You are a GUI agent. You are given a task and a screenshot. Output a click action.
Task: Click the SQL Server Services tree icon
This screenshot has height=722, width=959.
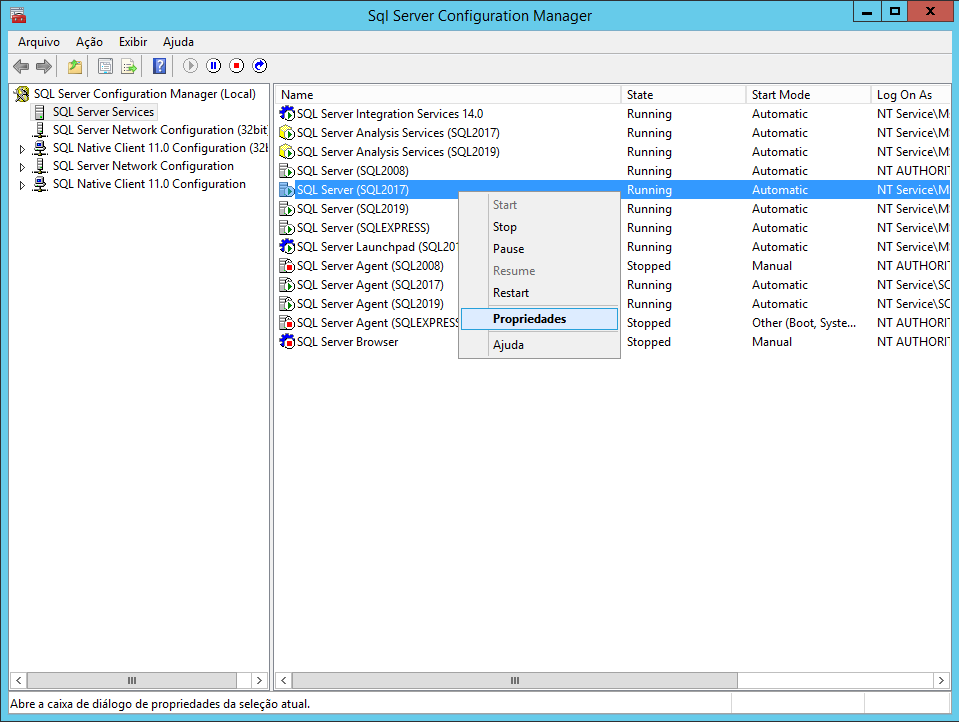click(40, 112)
